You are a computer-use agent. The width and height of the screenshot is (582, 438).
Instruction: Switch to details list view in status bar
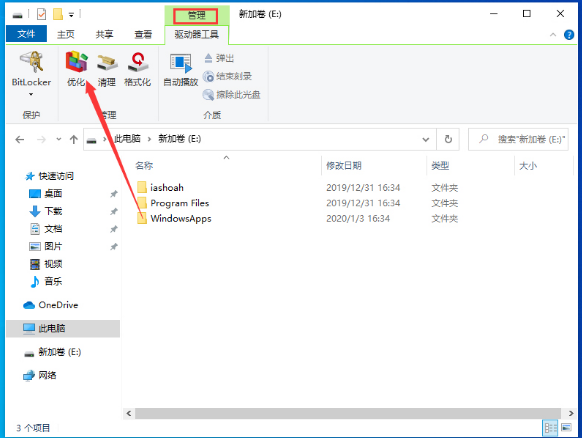click(x=550, y=428)
